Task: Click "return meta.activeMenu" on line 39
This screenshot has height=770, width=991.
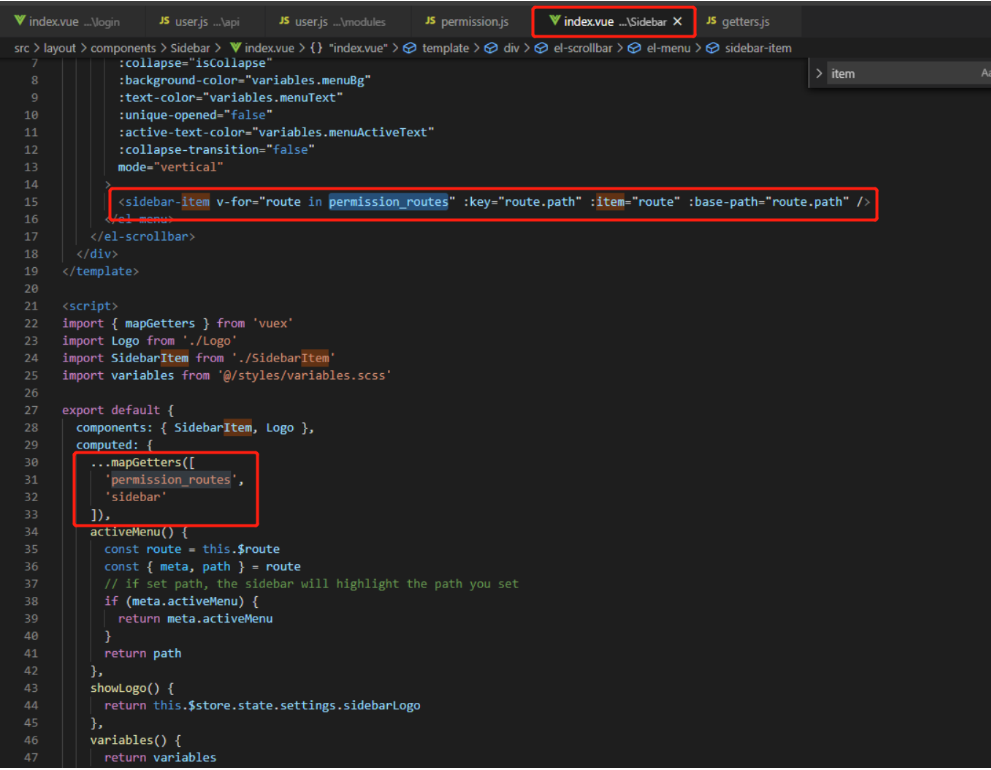Action: click(x=195, y=618)
